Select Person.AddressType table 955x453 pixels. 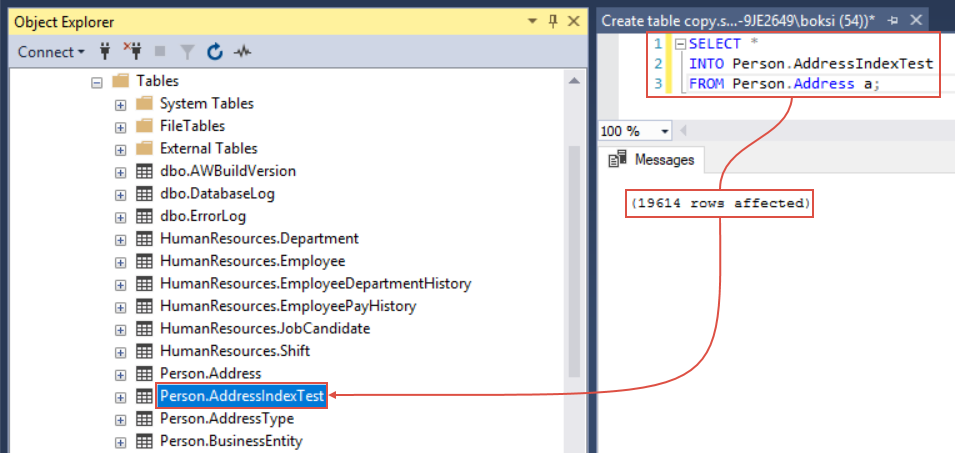227,419
